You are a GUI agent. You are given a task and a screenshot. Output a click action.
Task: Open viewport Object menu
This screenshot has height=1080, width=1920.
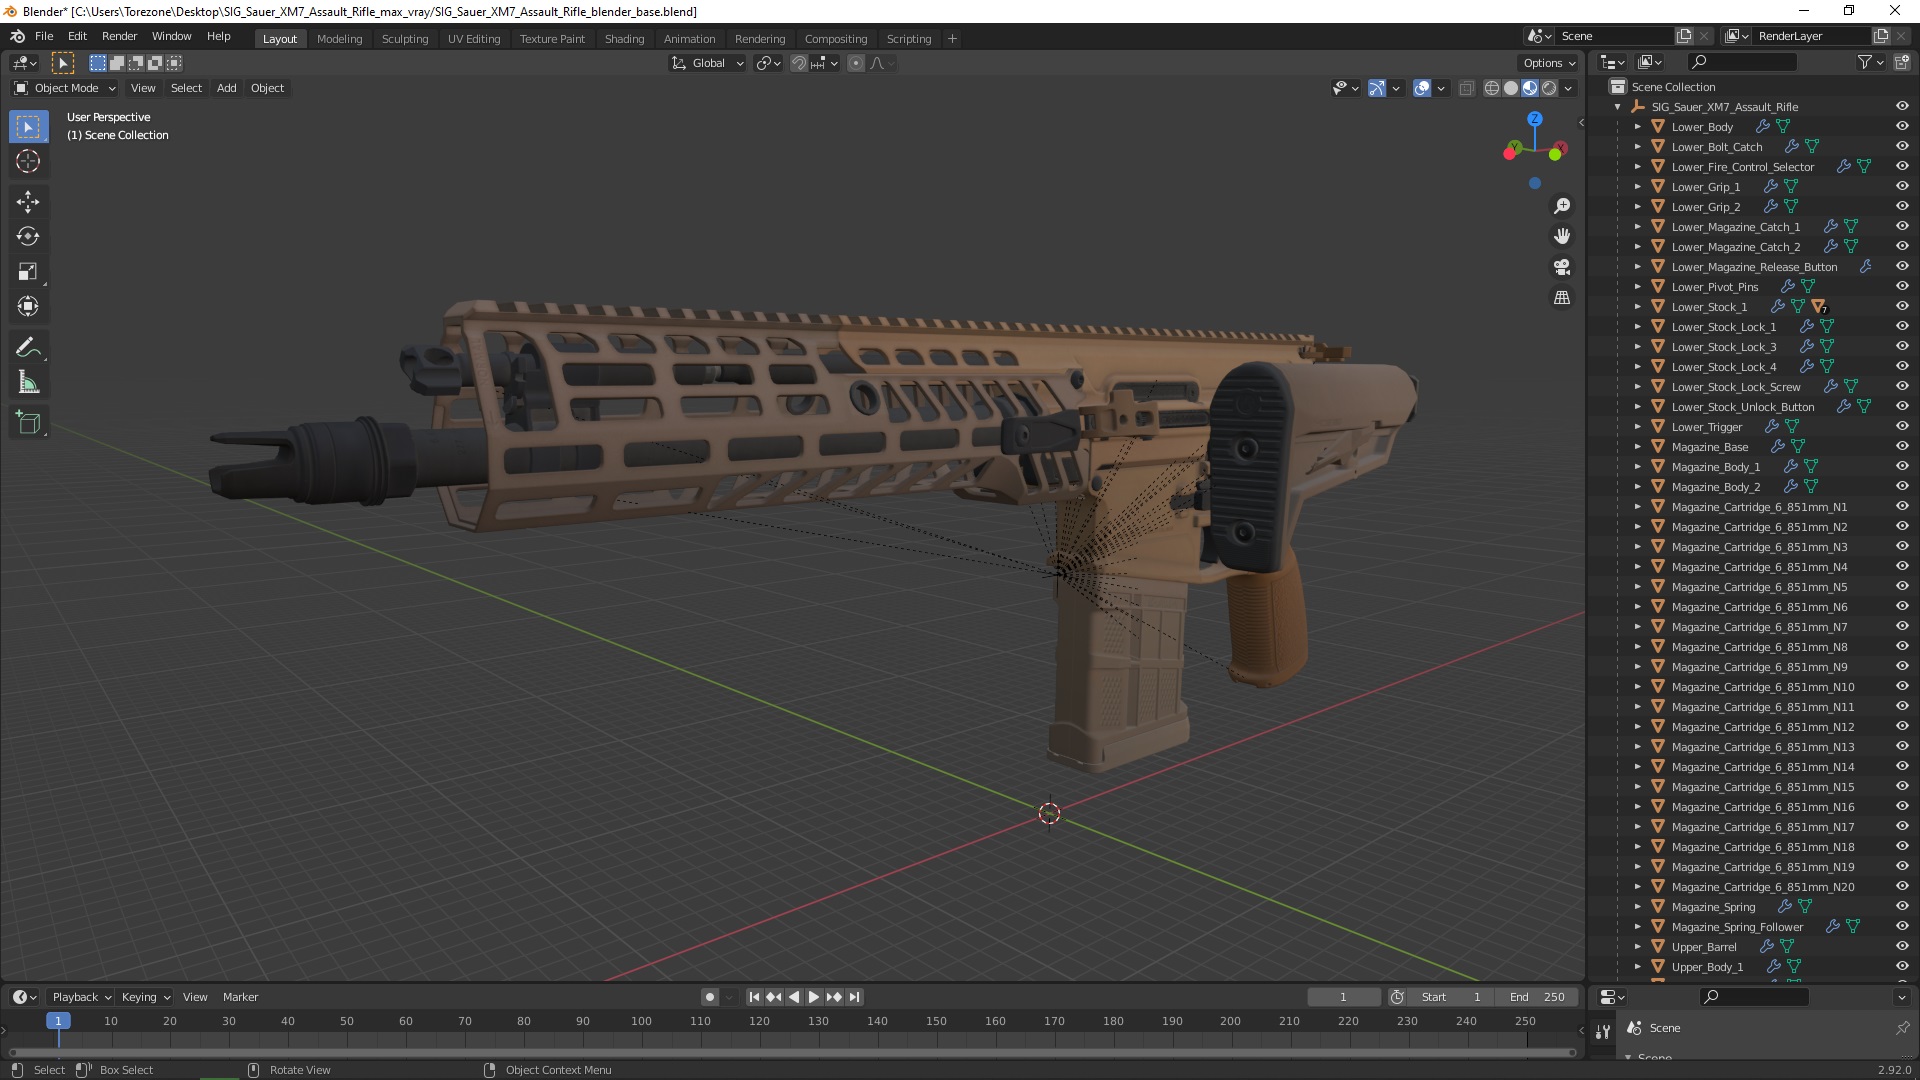267,88
